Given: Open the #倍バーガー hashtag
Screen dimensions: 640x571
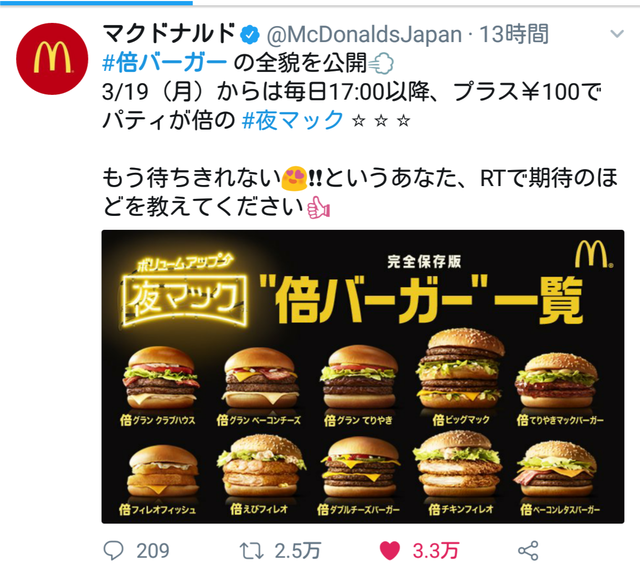Looking at the screenshot, I should pos(164,63).
